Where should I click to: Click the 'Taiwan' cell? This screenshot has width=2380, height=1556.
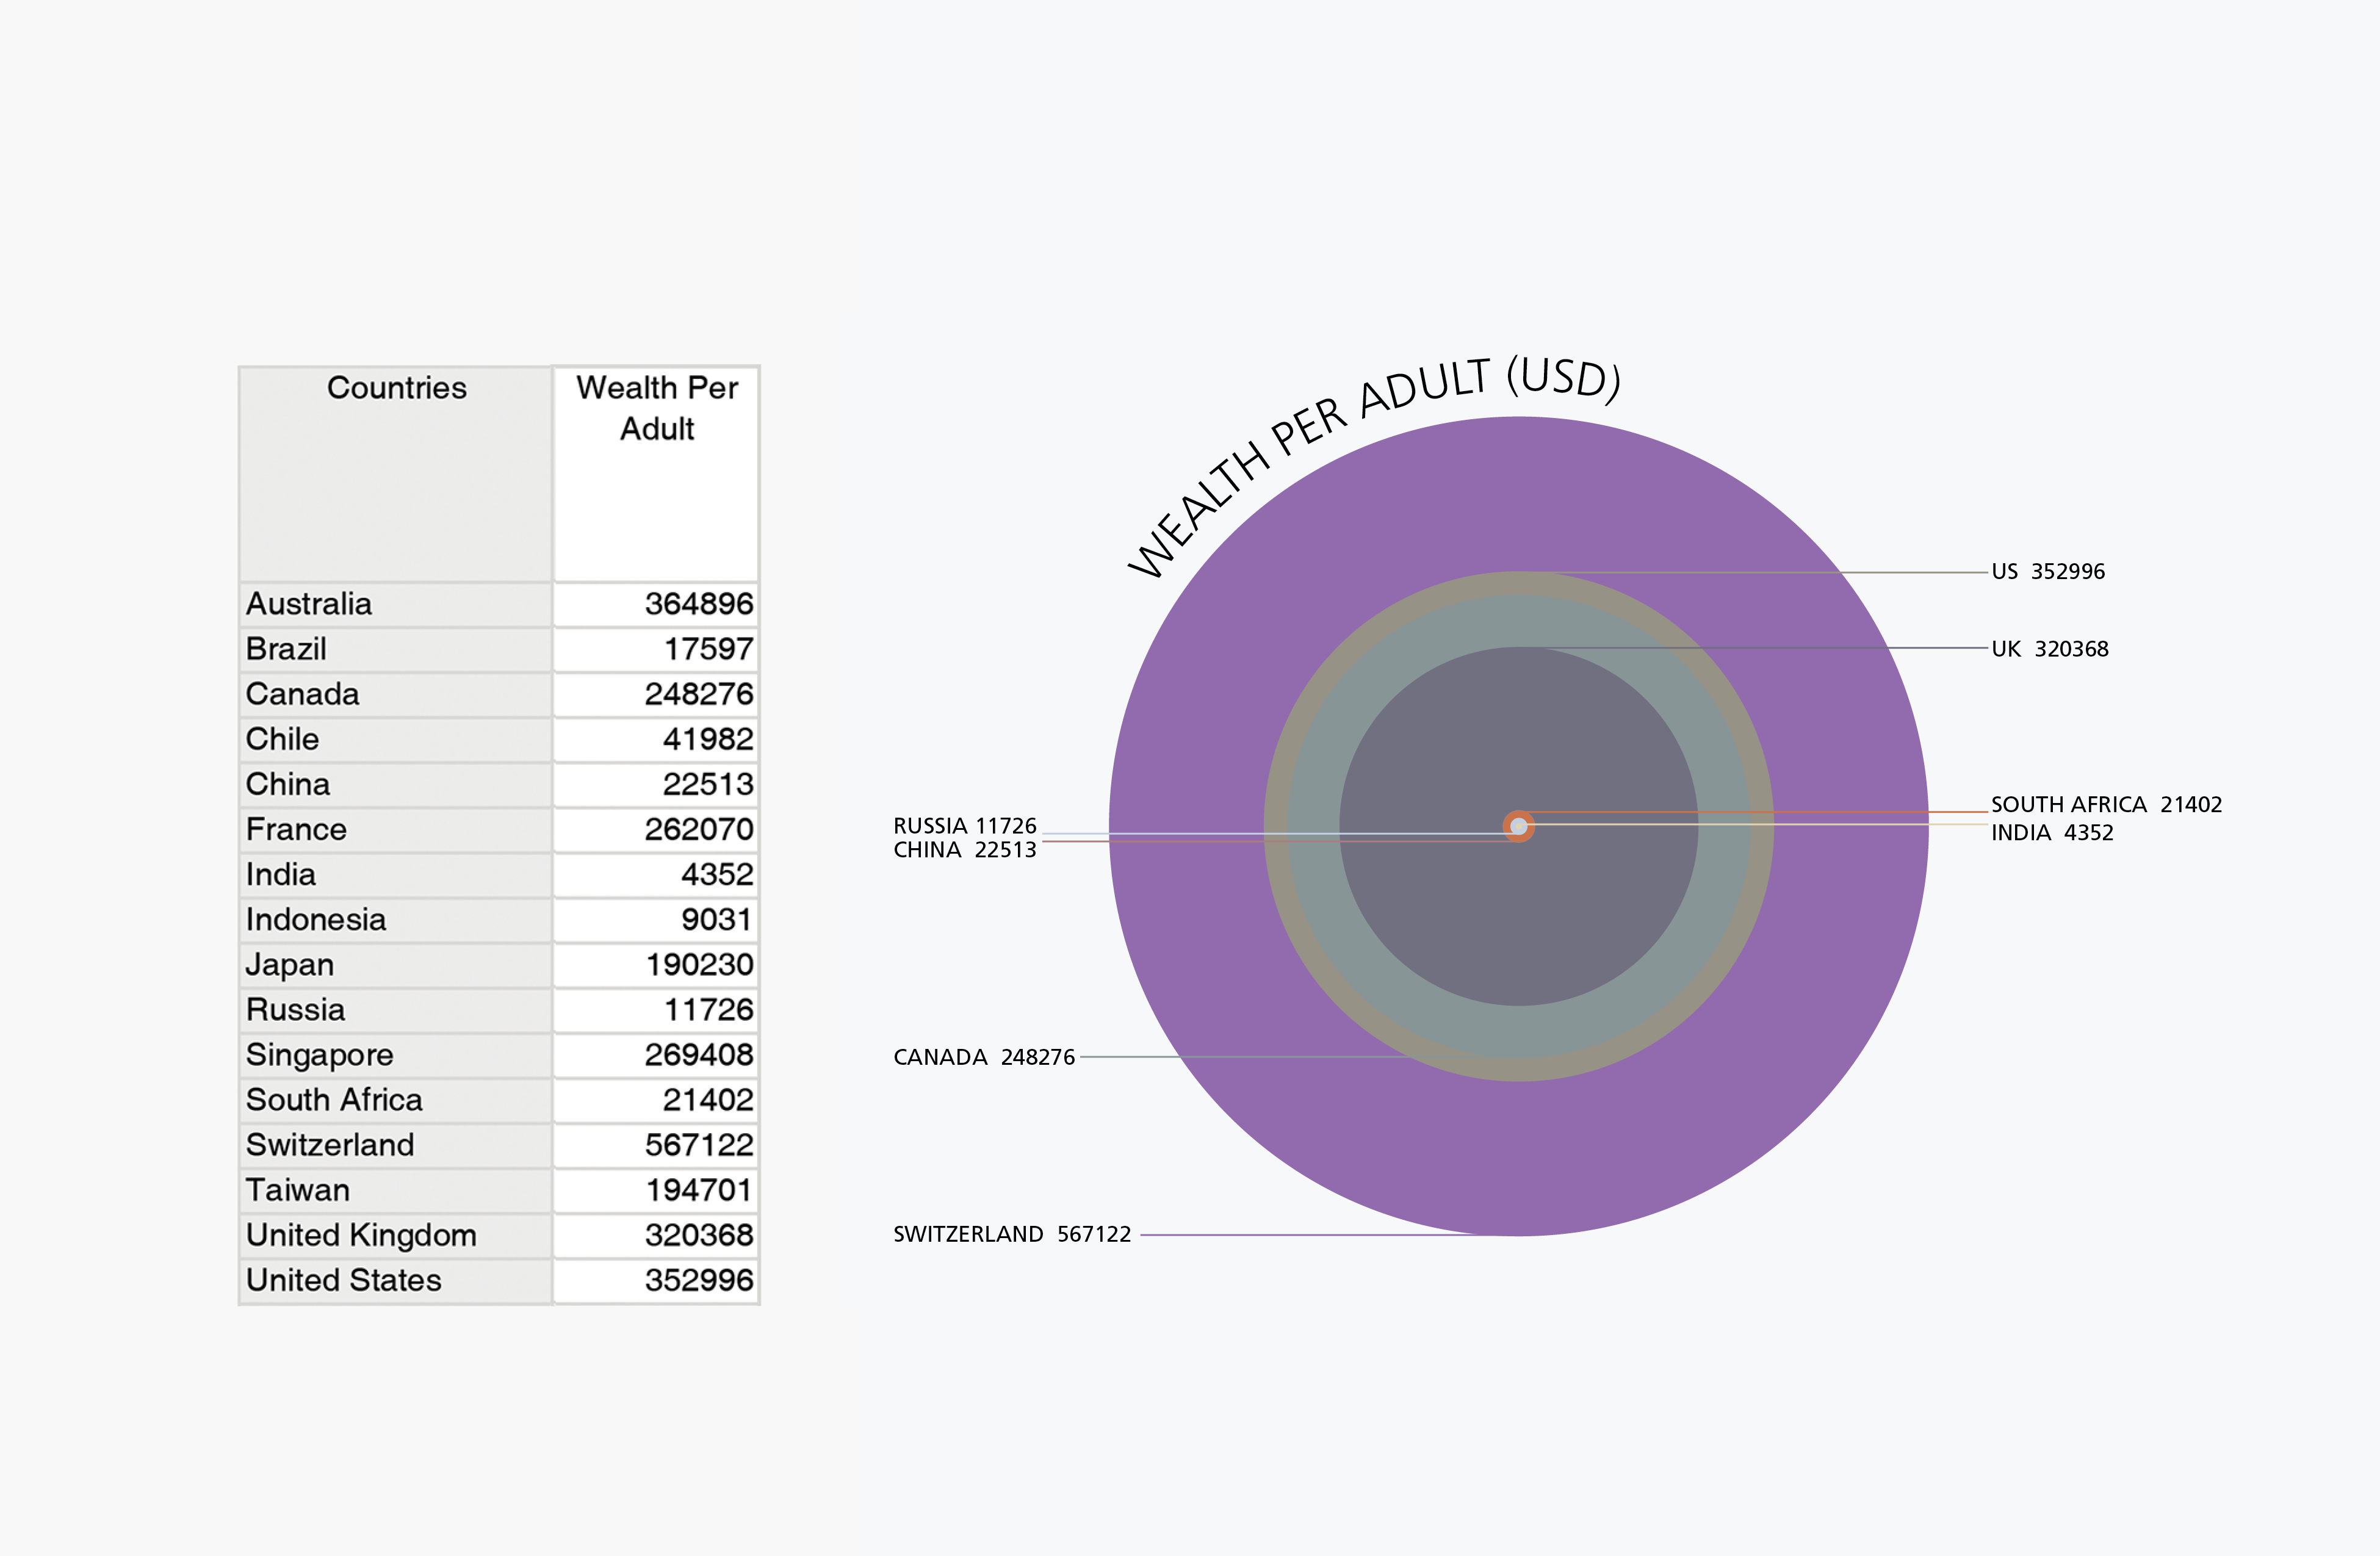[396, 1190]
